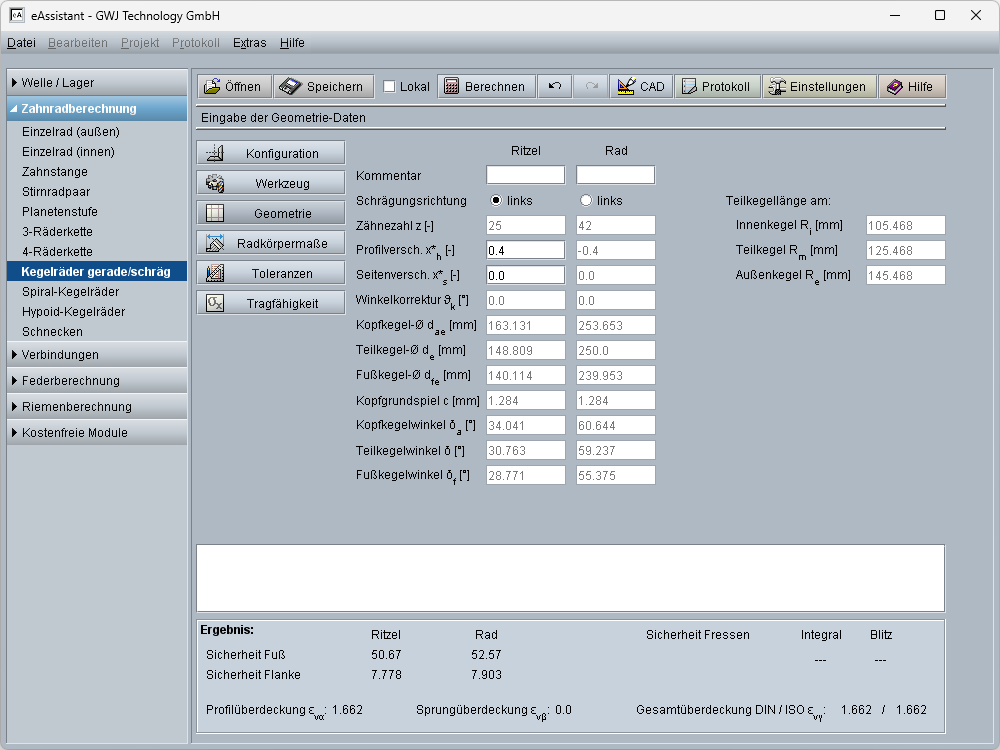Click the Ritzel Profilversch. input field

[x=525, y=251]
